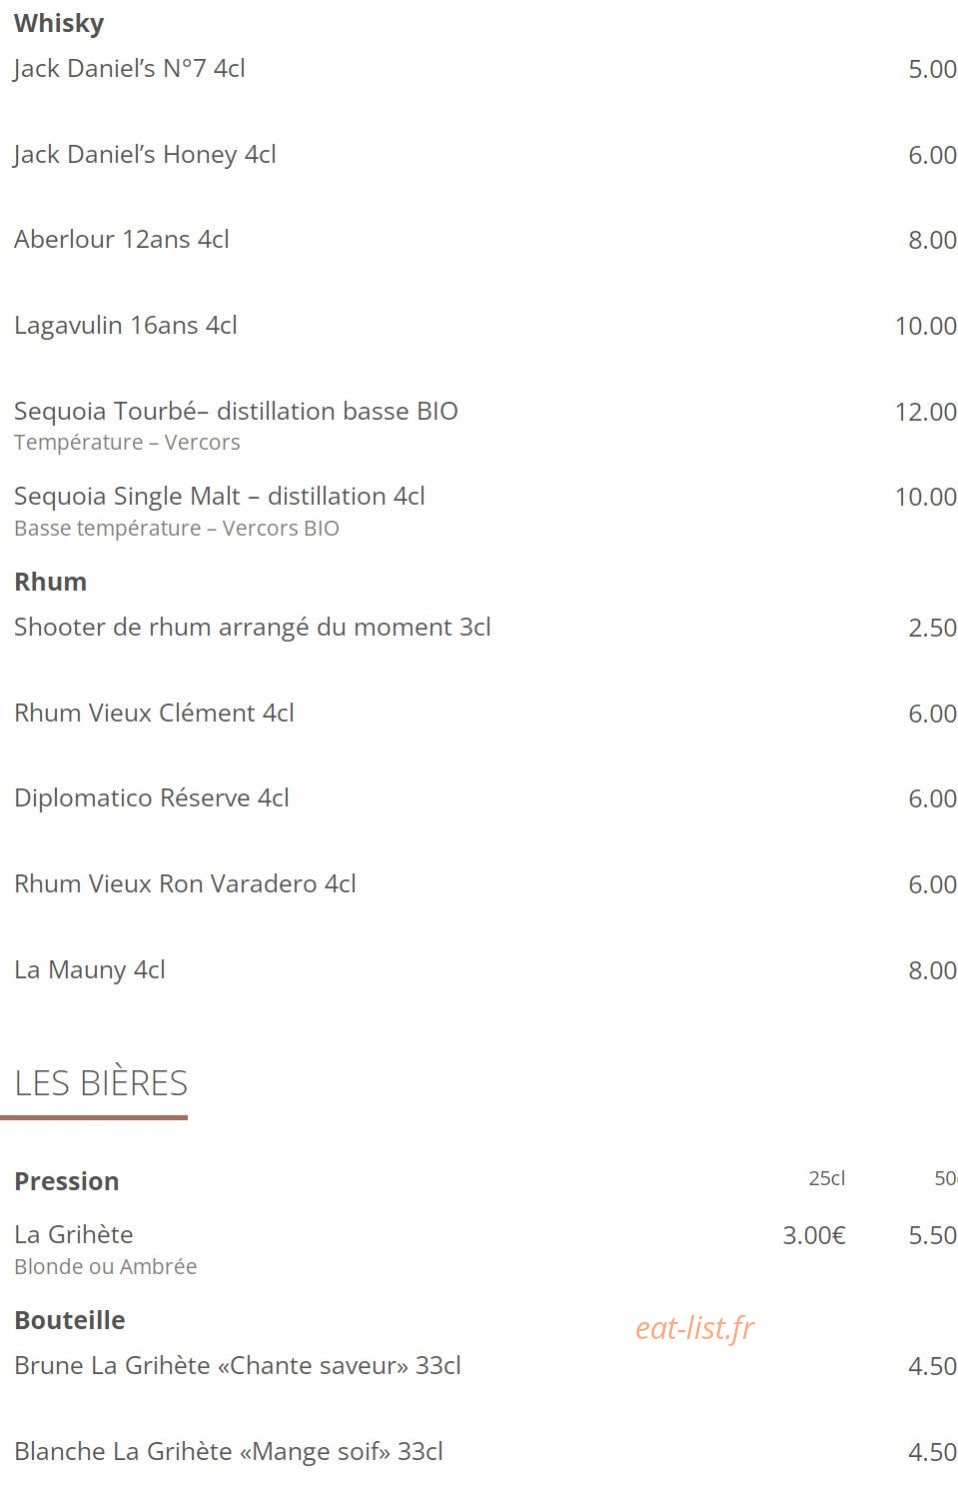Viewport: 958px width, 1500px height.
Task: Click the Bouteille subheading
Action: pos(70,1321)
